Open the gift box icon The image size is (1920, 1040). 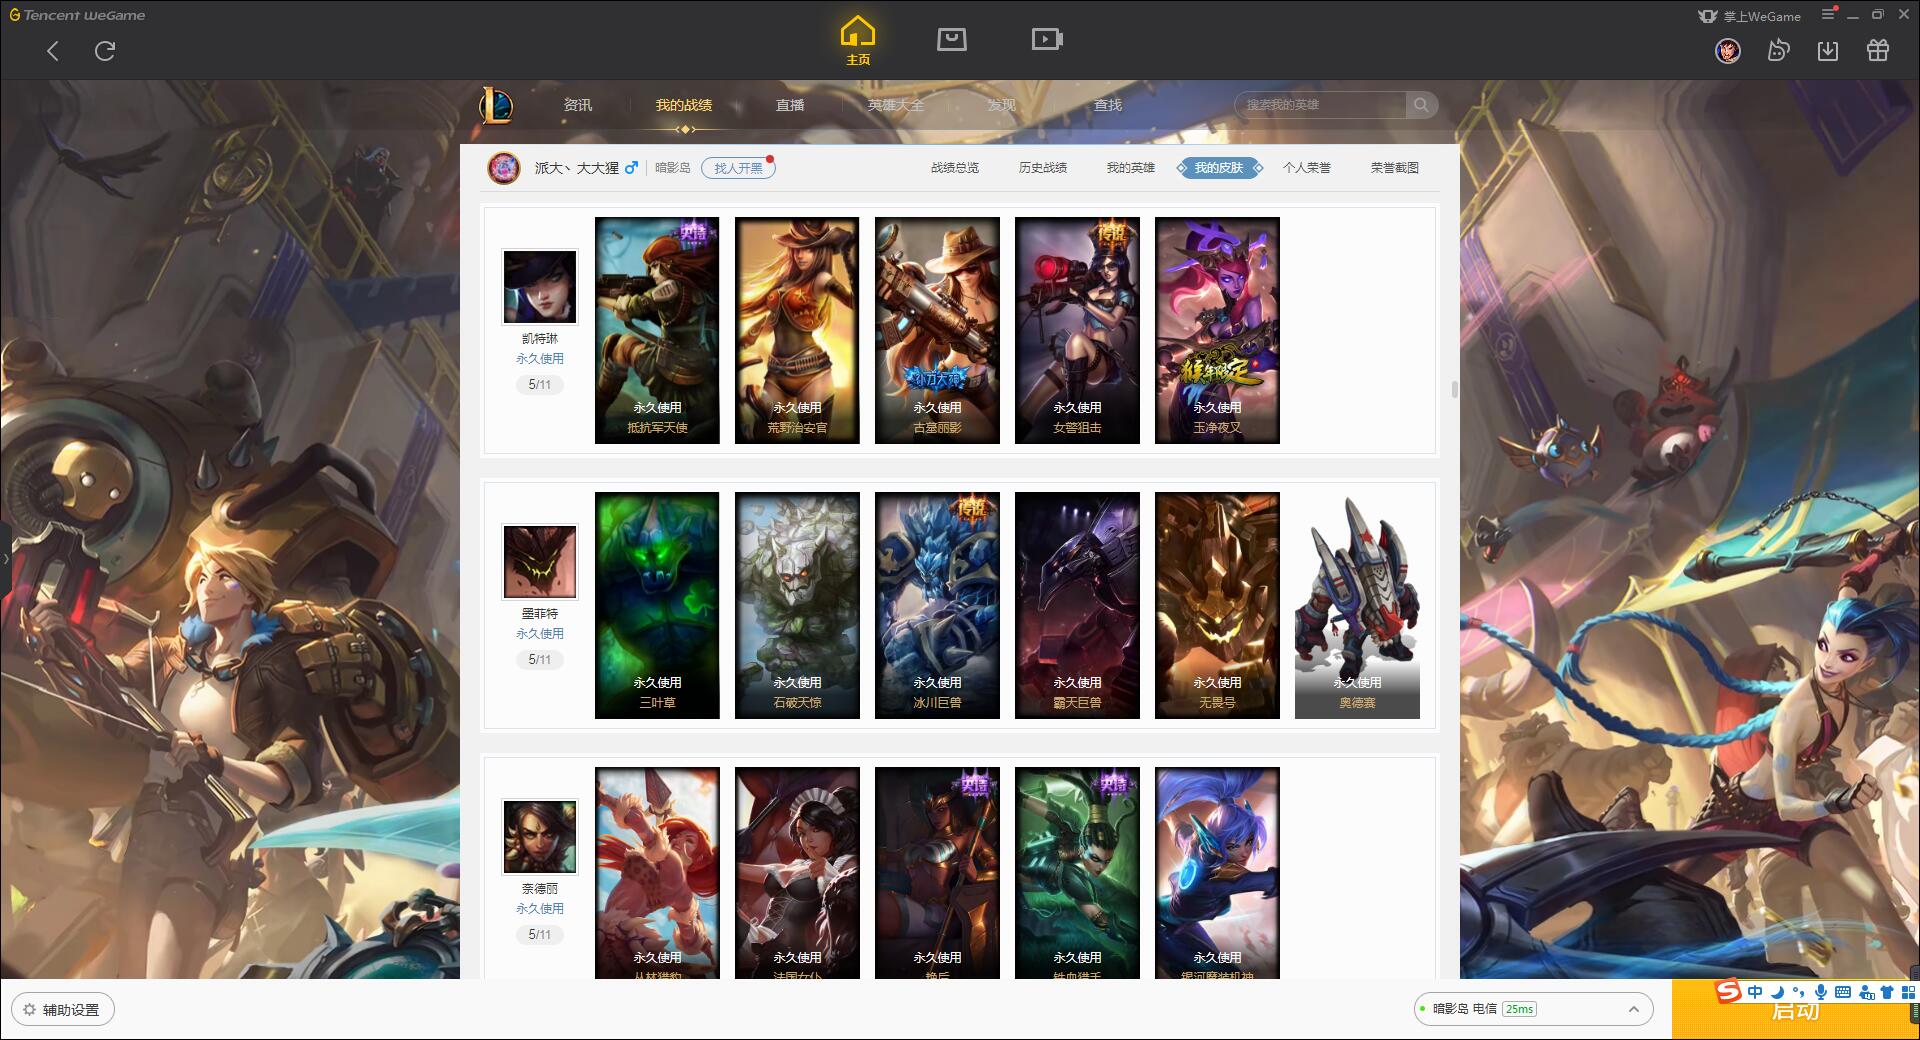pos(1878,51)
